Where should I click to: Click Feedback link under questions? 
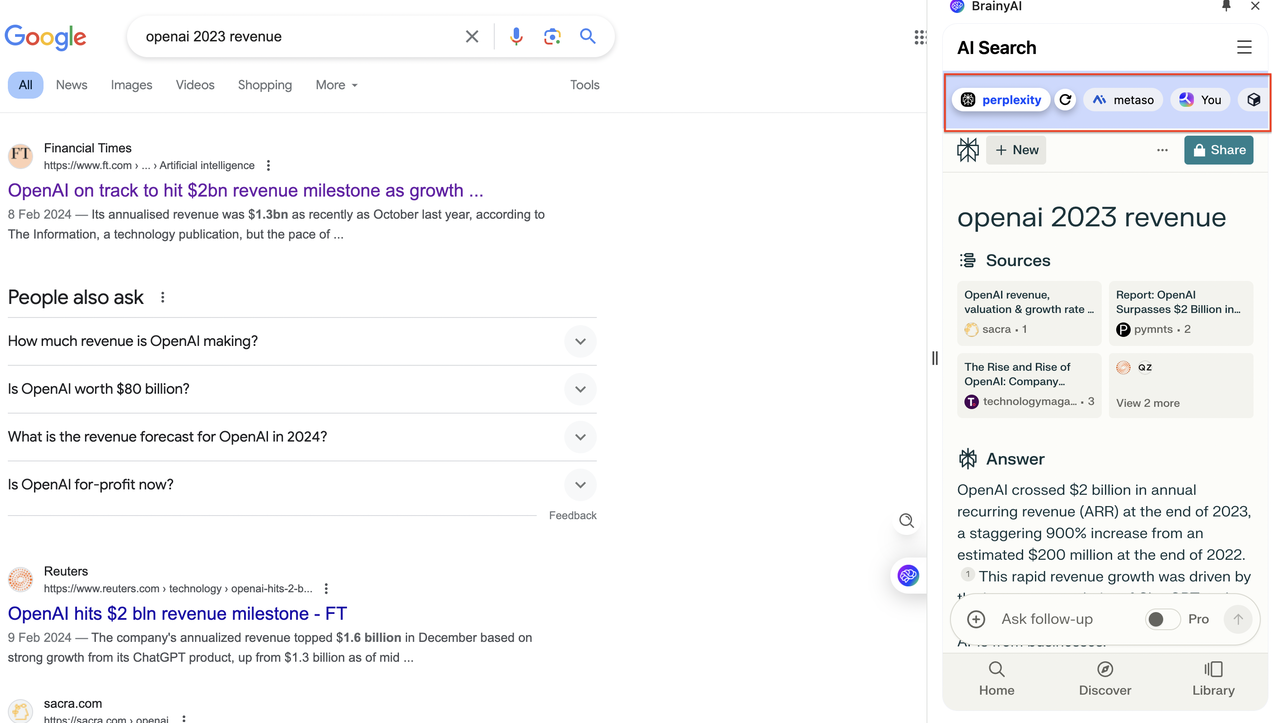[x=573, y=516]
